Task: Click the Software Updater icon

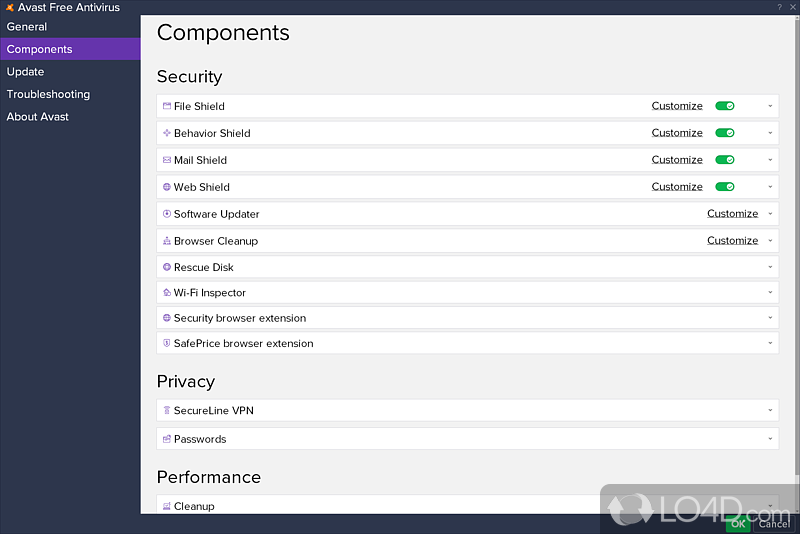Action: 166,214
